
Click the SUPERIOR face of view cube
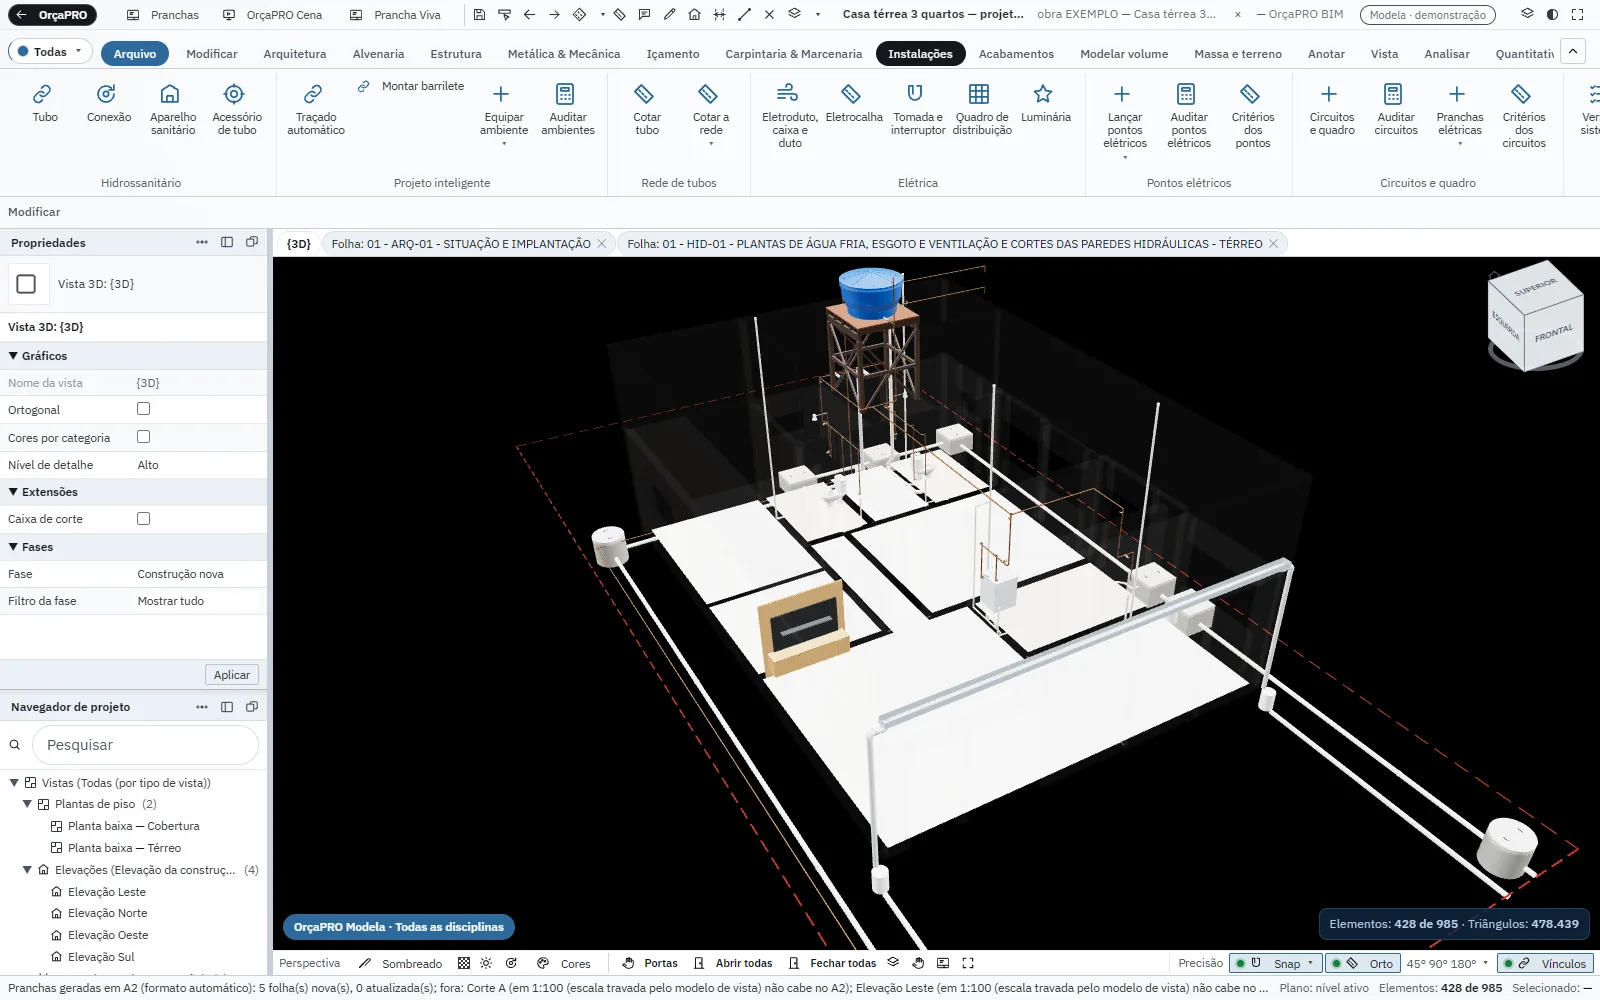(1534, 287)
